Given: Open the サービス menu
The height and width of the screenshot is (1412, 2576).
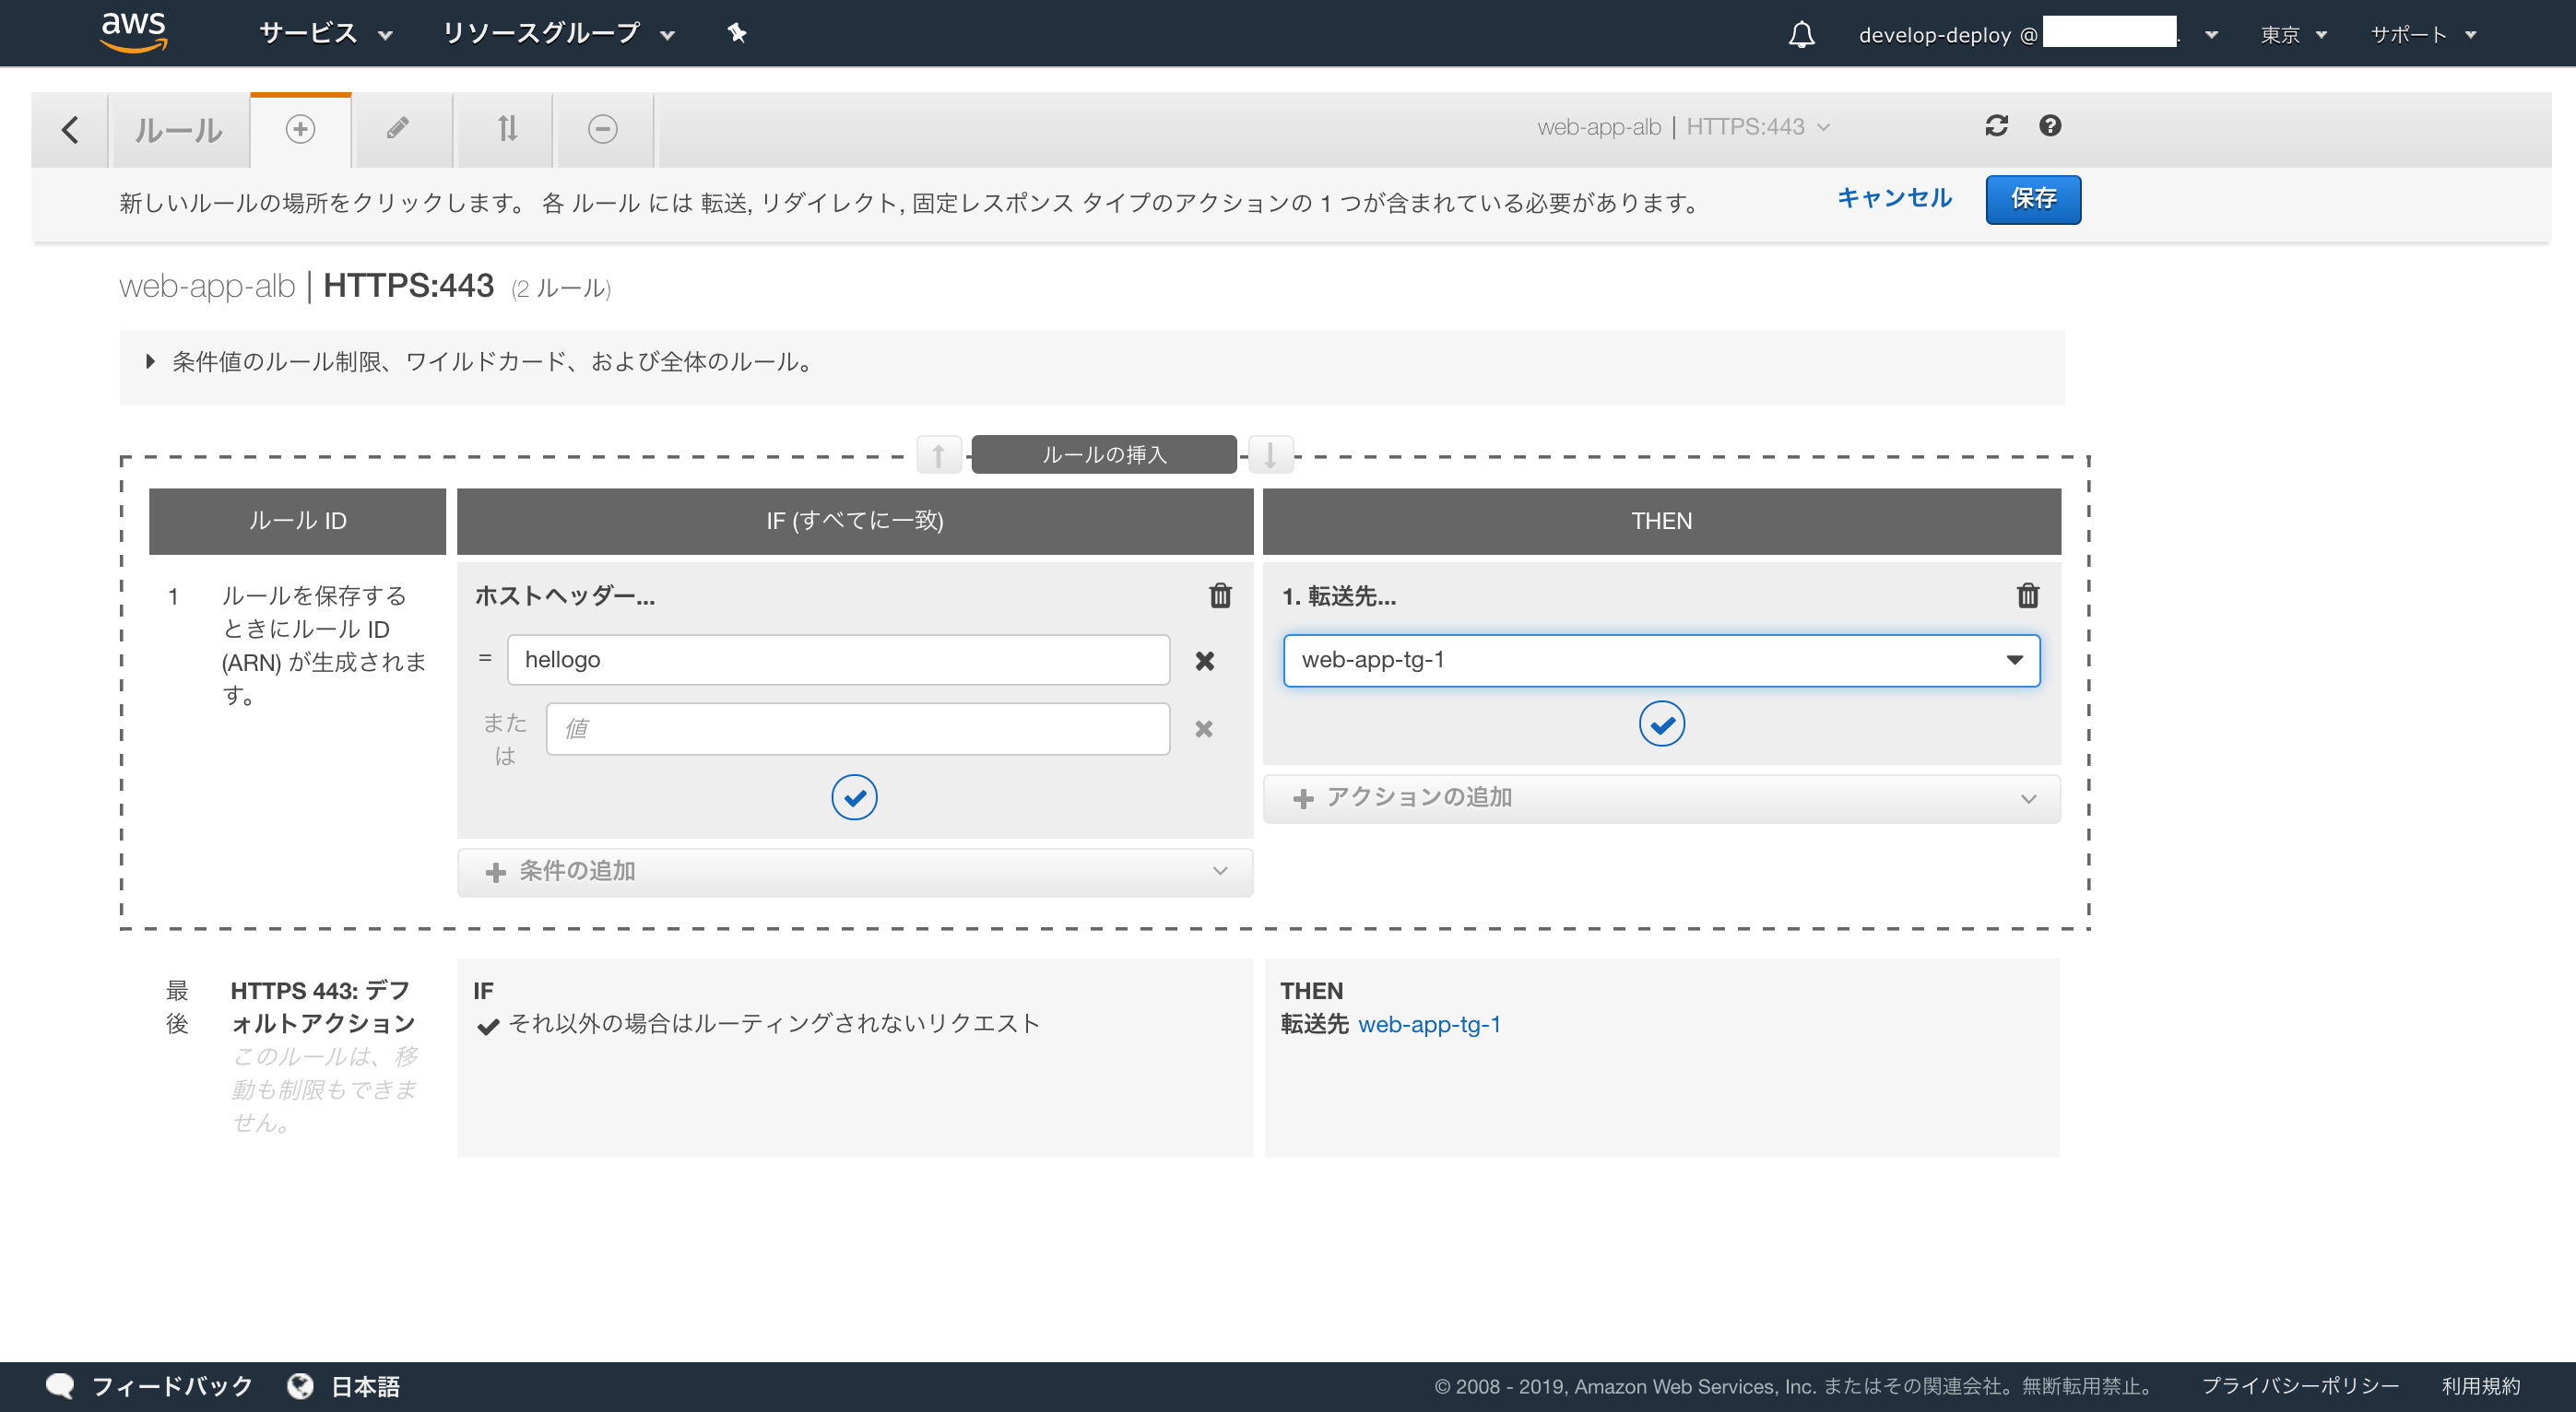Looking at the screenshot, I should pos(324,34).
